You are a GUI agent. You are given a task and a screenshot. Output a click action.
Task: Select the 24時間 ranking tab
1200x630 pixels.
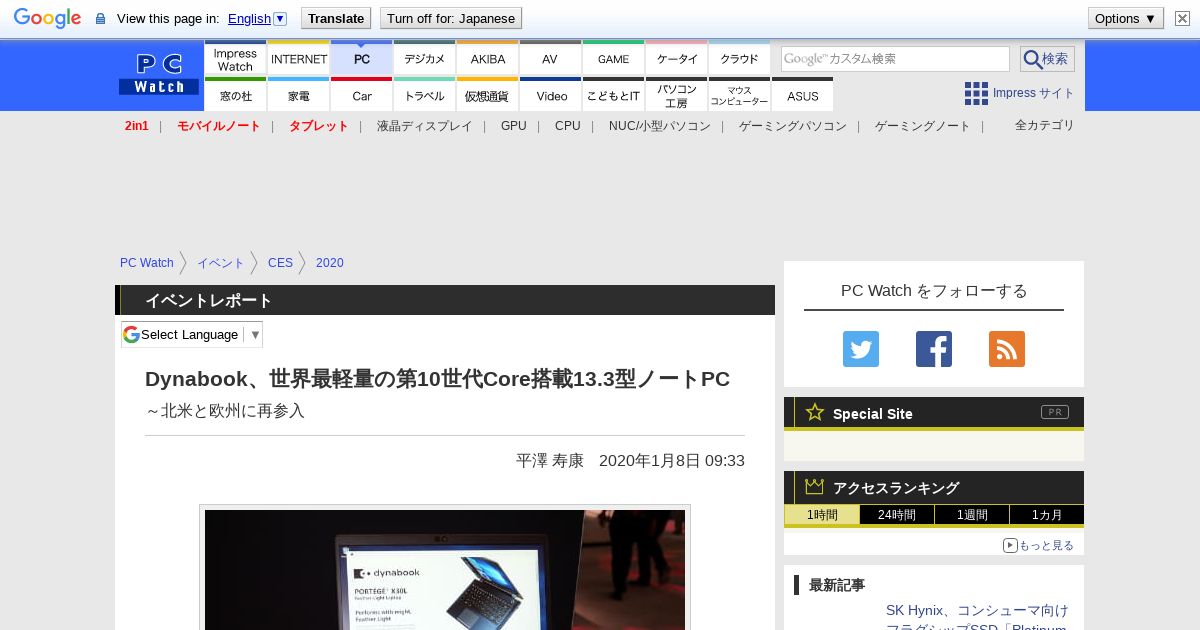pos(897,515)
